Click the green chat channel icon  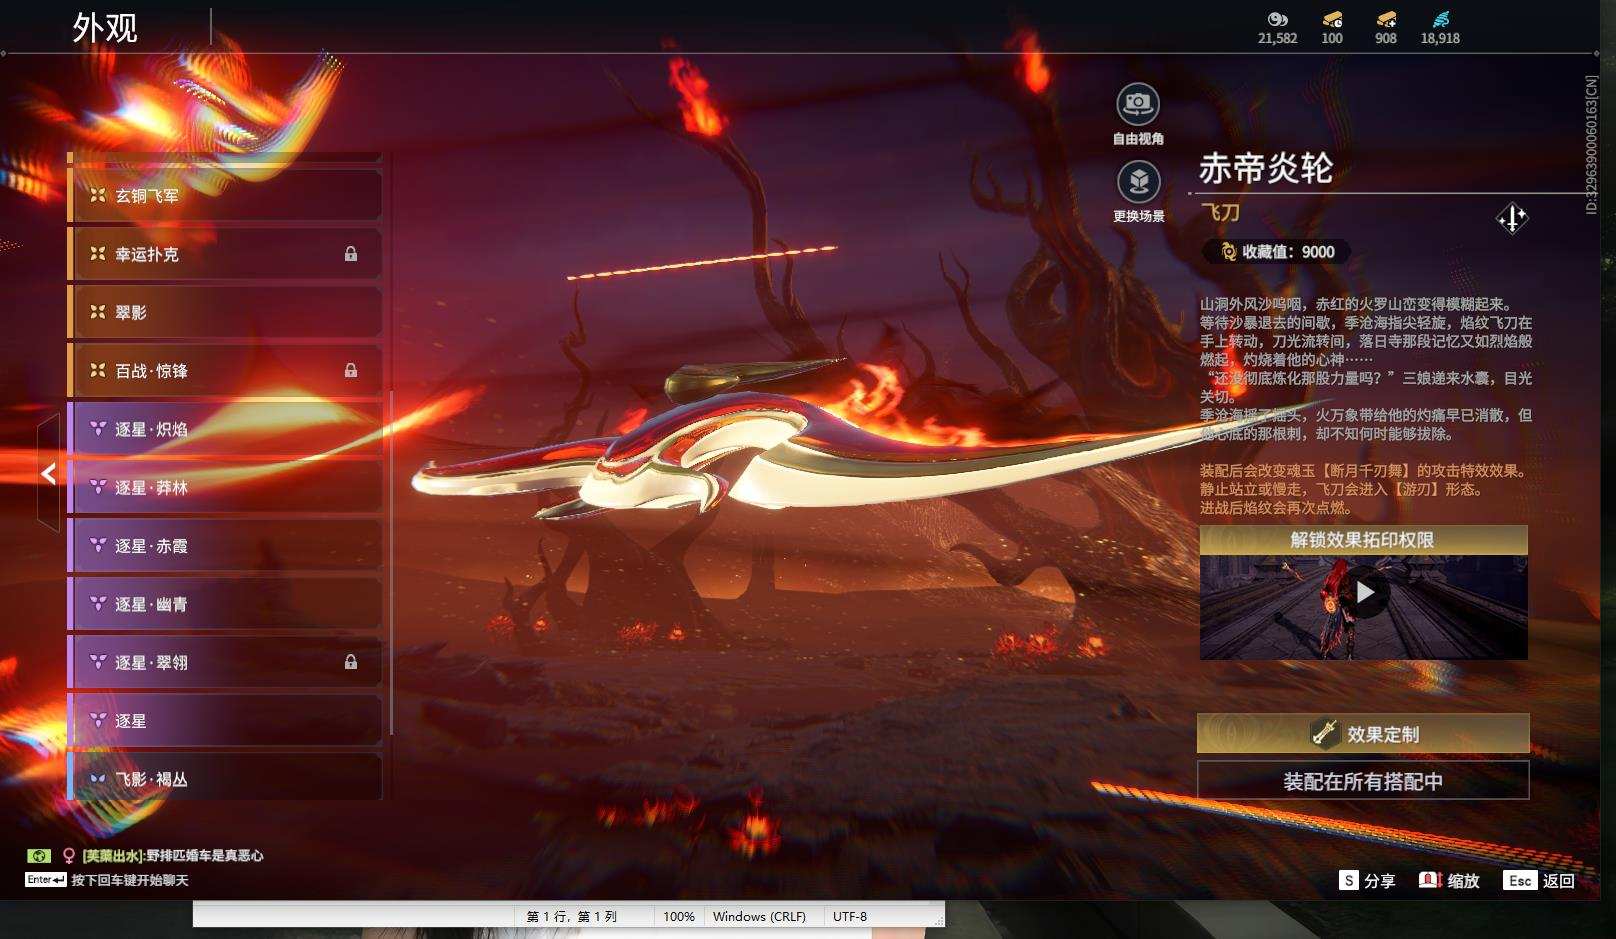[x=38, y=856]
